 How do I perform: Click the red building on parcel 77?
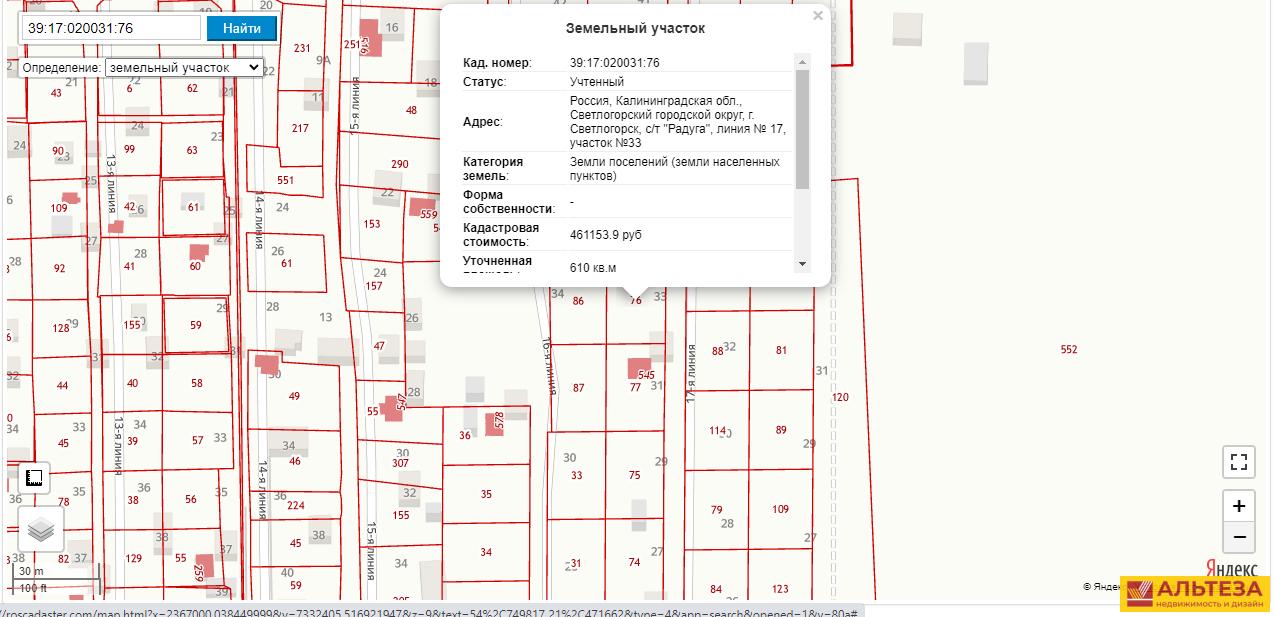638,369
